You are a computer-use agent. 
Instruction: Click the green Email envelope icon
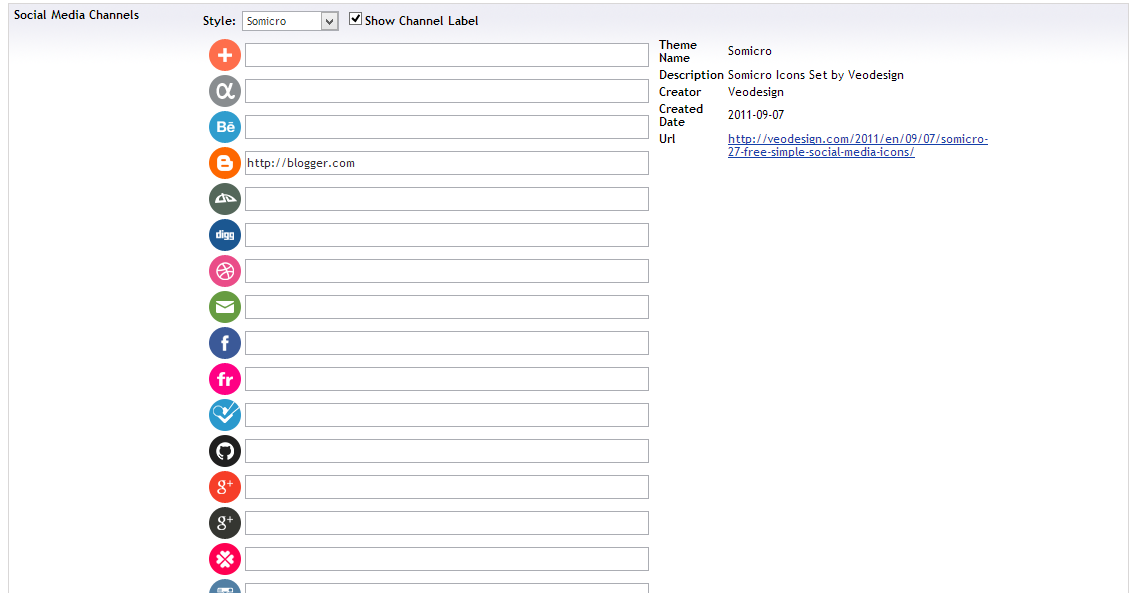click(225, 307)
